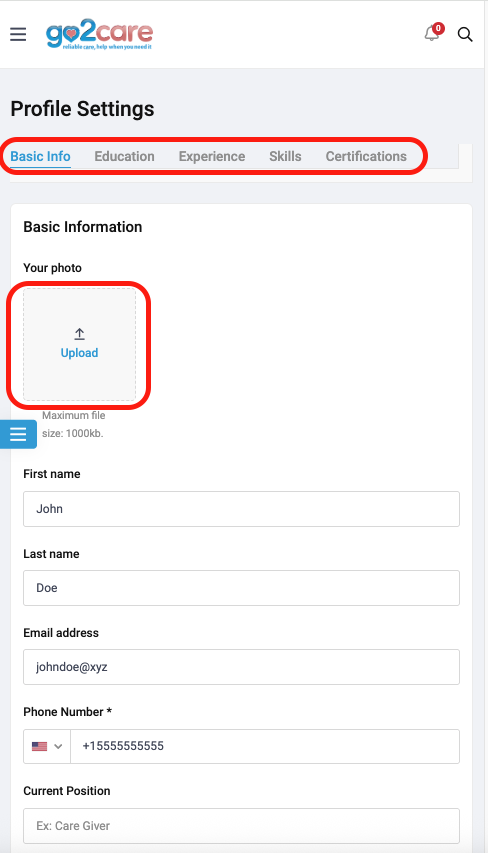Screen dimensions: 488x853
Task: Click the 'Basic Information' heading
Action: [x=83, y=227]
